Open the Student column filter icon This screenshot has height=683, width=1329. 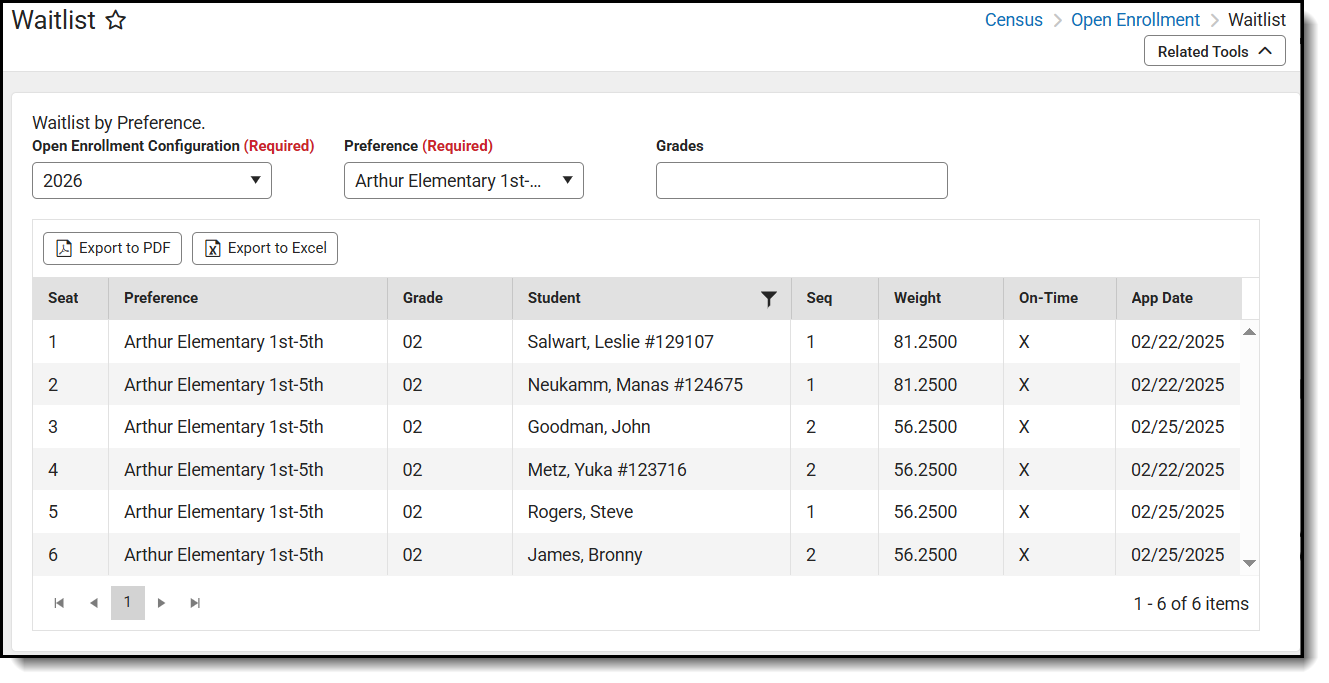(768, 298)
